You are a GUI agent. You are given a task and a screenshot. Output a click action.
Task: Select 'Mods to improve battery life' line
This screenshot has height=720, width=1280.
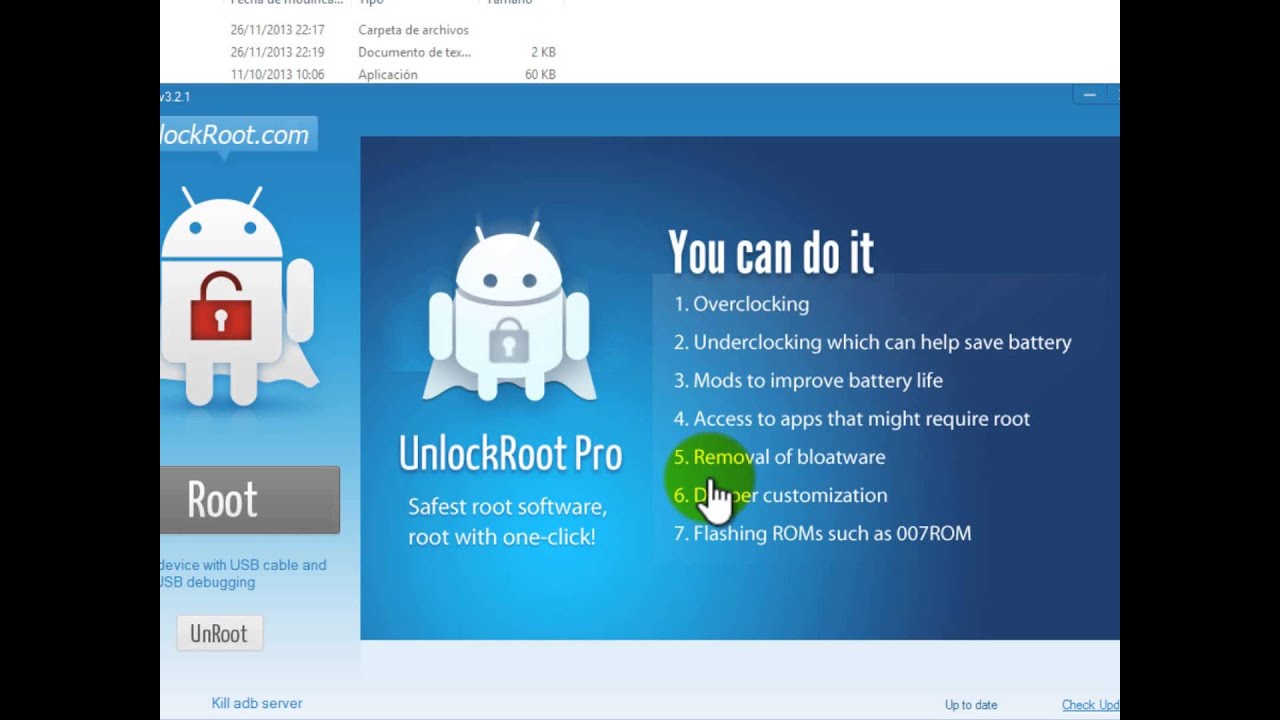coord(808,380)
